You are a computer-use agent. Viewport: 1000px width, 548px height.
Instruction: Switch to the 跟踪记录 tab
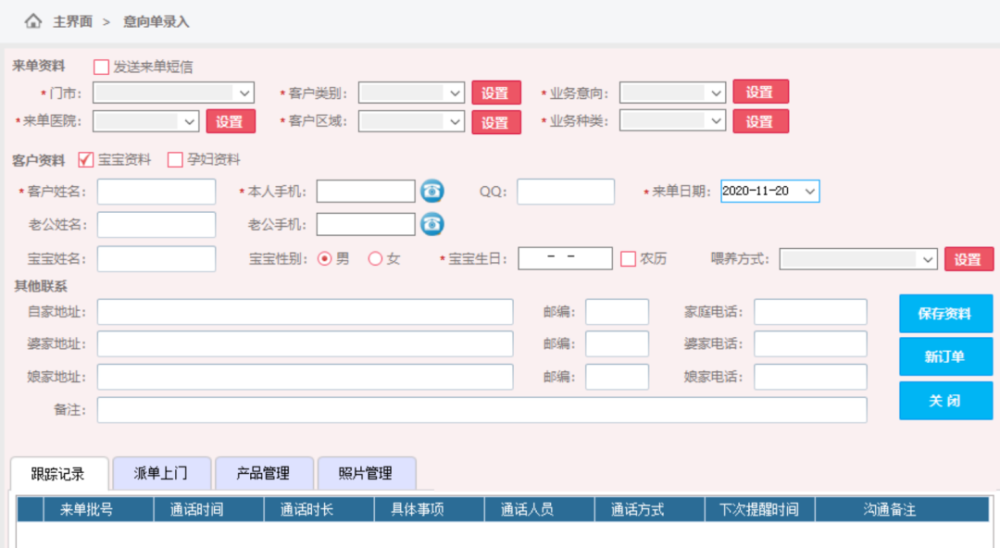click(59, 473)
